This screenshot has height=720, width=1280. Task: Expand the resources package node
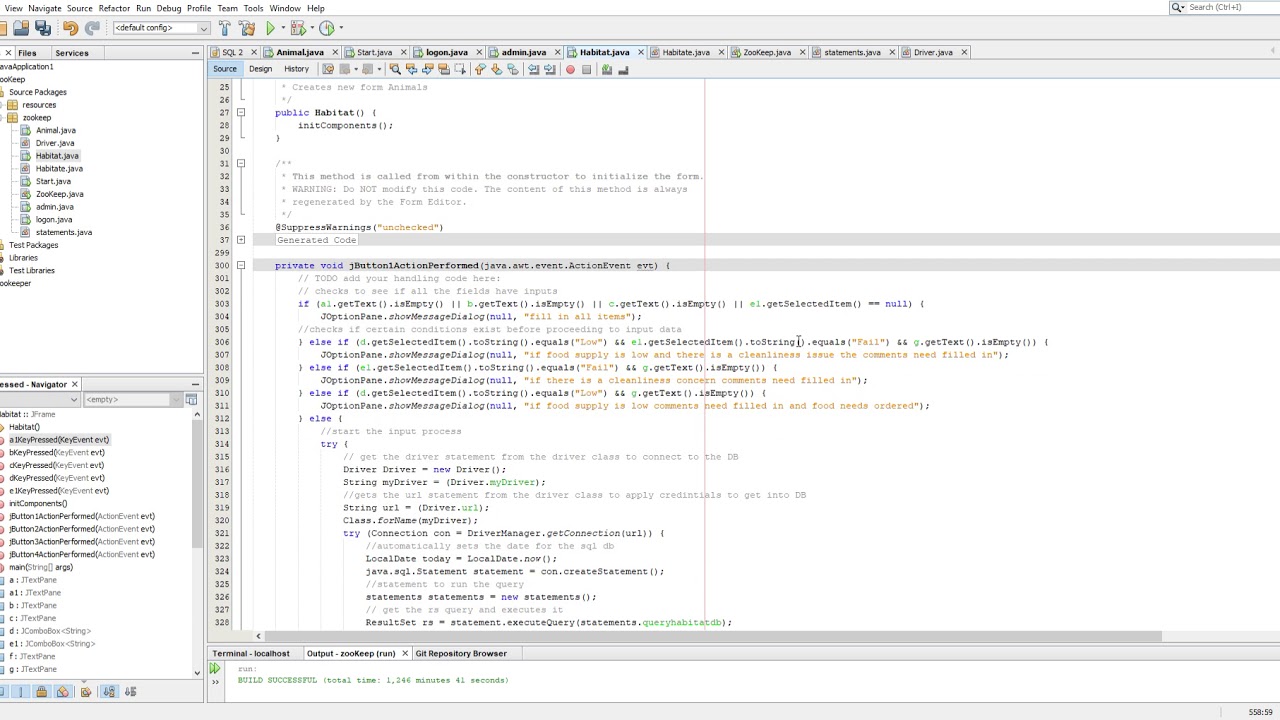(x=2, y=105)
